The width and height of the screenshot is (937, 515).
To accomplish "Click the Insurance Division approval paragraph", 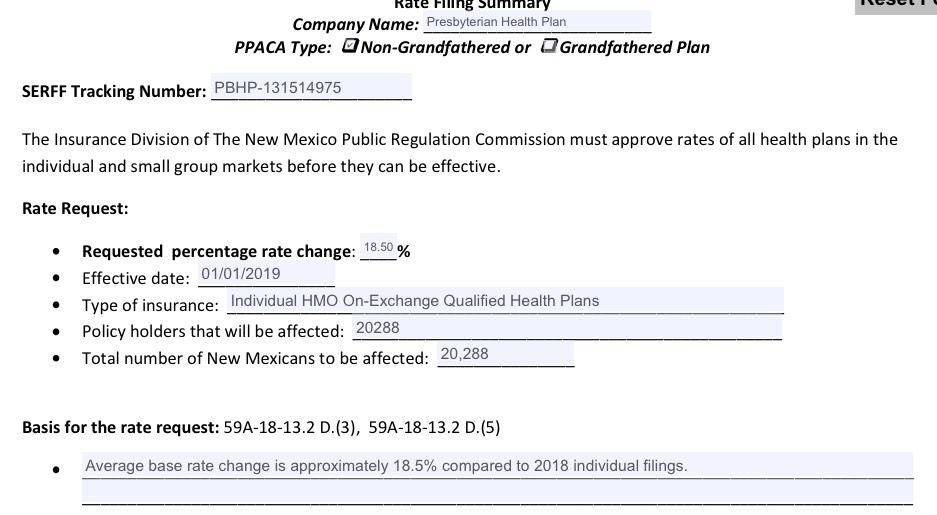I will click(460, 153).
